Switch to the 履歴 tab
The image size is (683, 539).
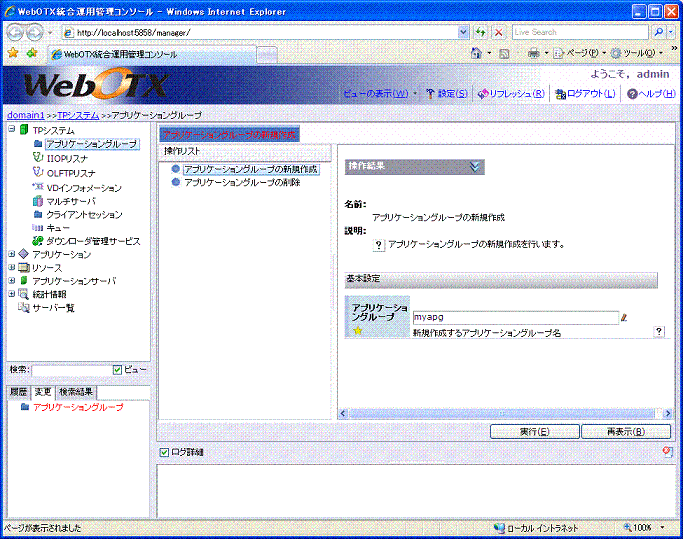(x=17, y=392)
